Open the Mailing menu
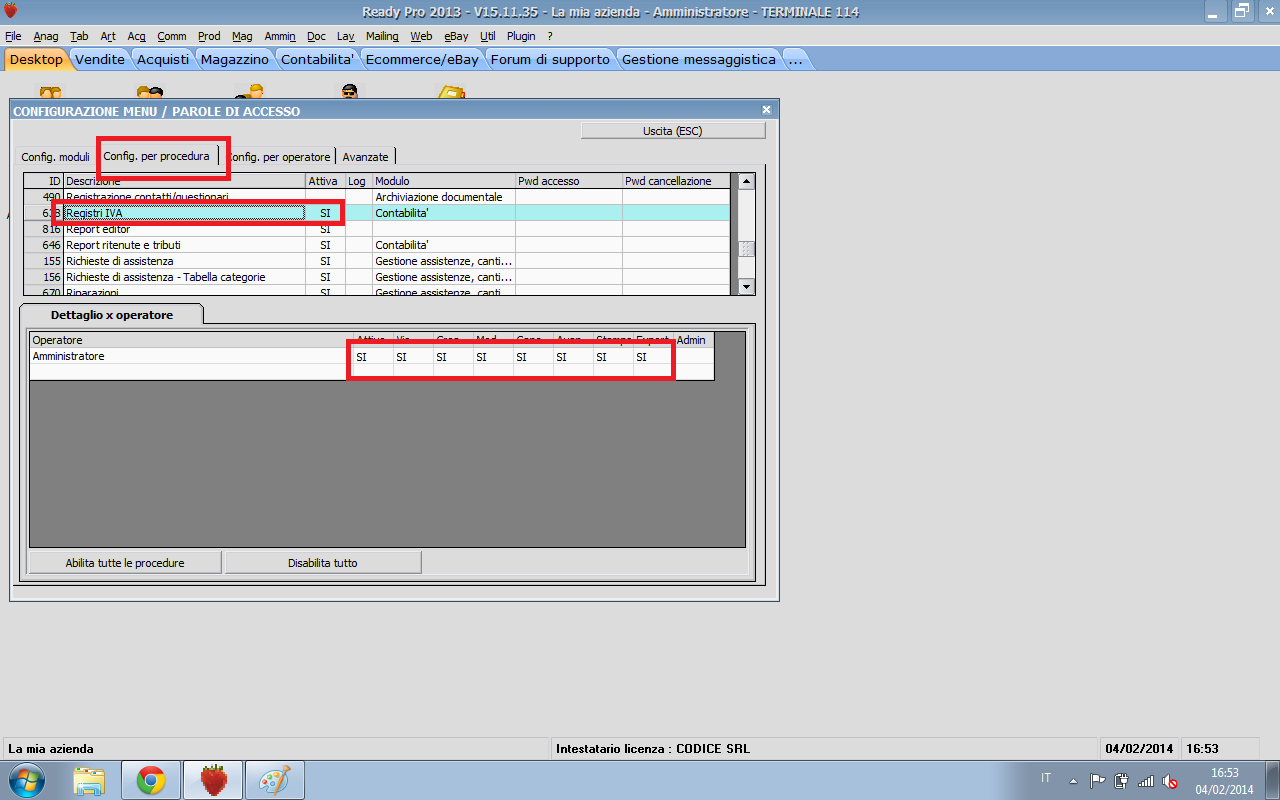The height and width of the screenshot is (800, 1280). coord(382,36)
